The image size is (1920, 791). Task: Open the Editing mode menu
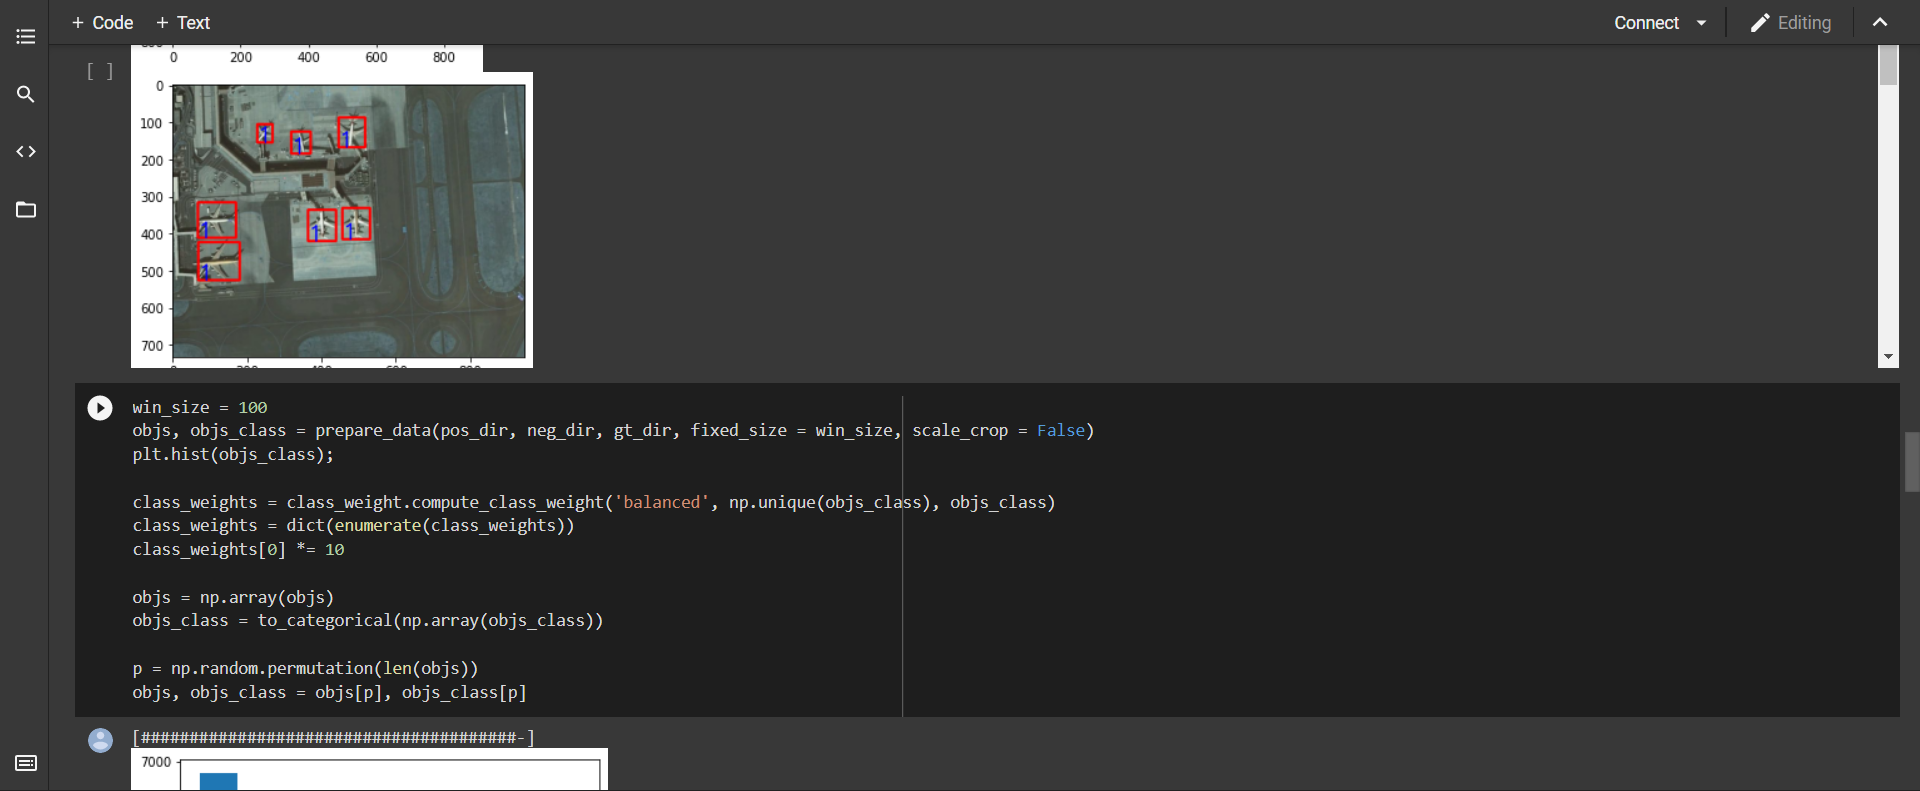point(1791,23)
